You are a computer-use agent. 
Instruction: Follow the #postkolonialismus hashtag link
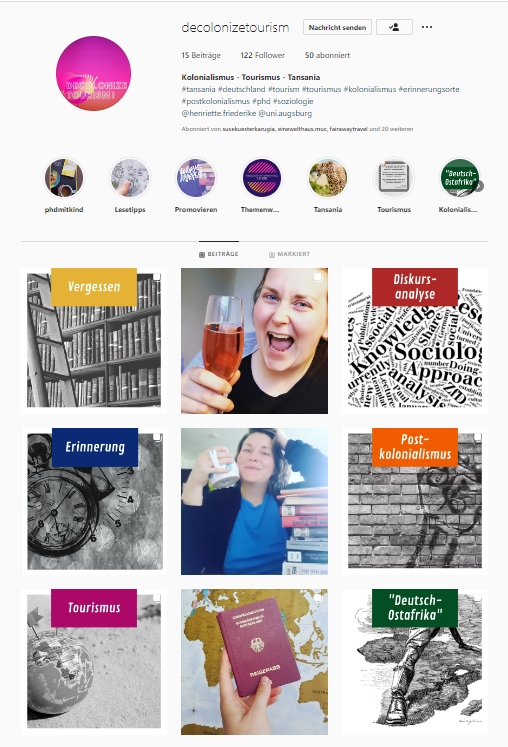pyautogui.click(x=215, y=101)
